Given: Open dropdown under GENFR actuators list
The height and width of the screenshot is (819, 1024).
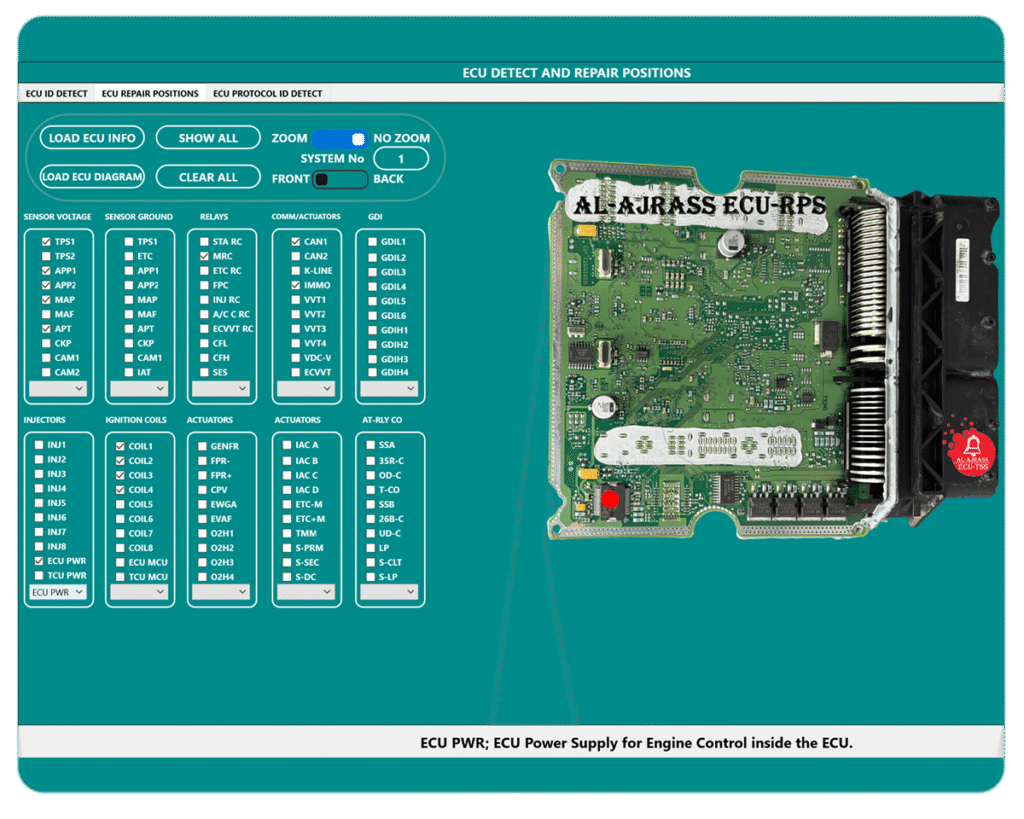Looking at the screenshot, I should click(221, 592).
